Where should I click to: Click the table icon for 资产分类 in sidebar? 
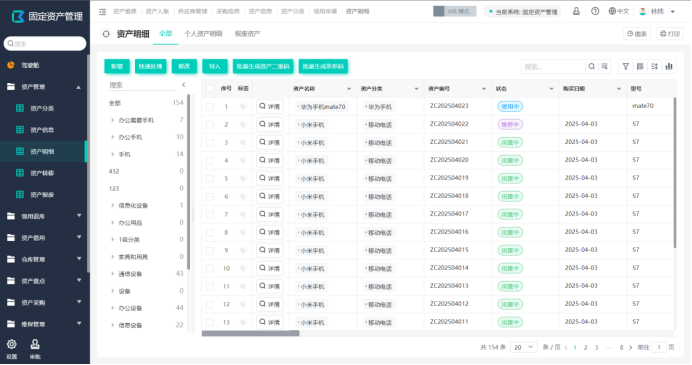coord(20,108)
